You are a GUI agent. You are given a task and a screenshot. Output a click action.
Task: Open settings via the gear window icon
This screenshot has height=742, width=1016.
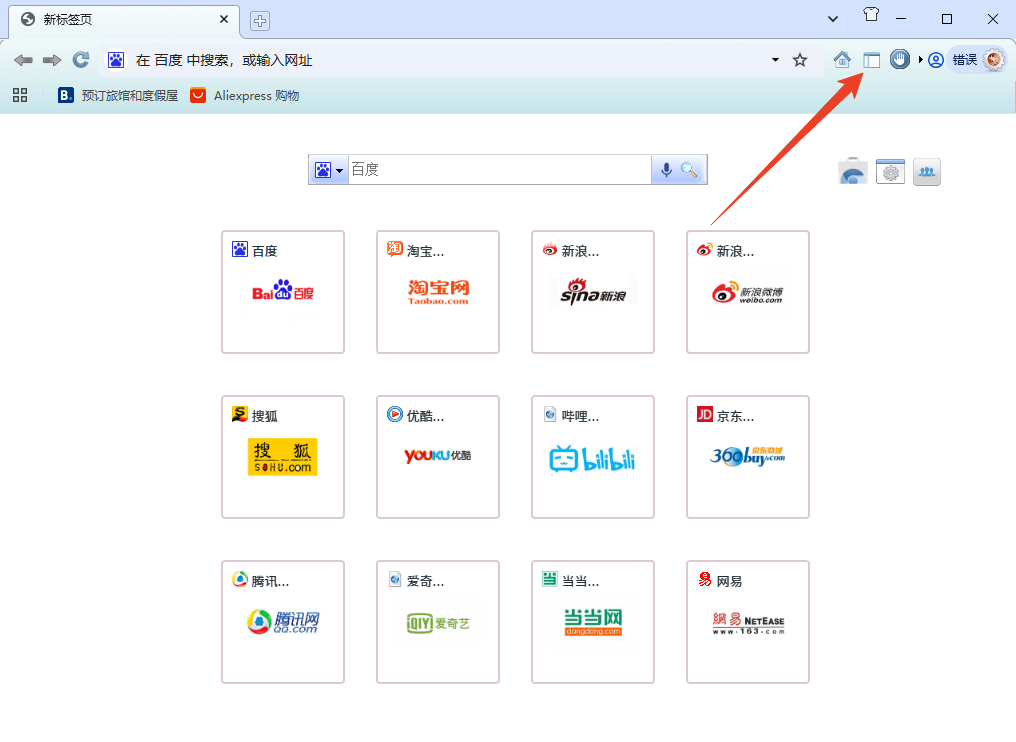(x=889, y=171)
